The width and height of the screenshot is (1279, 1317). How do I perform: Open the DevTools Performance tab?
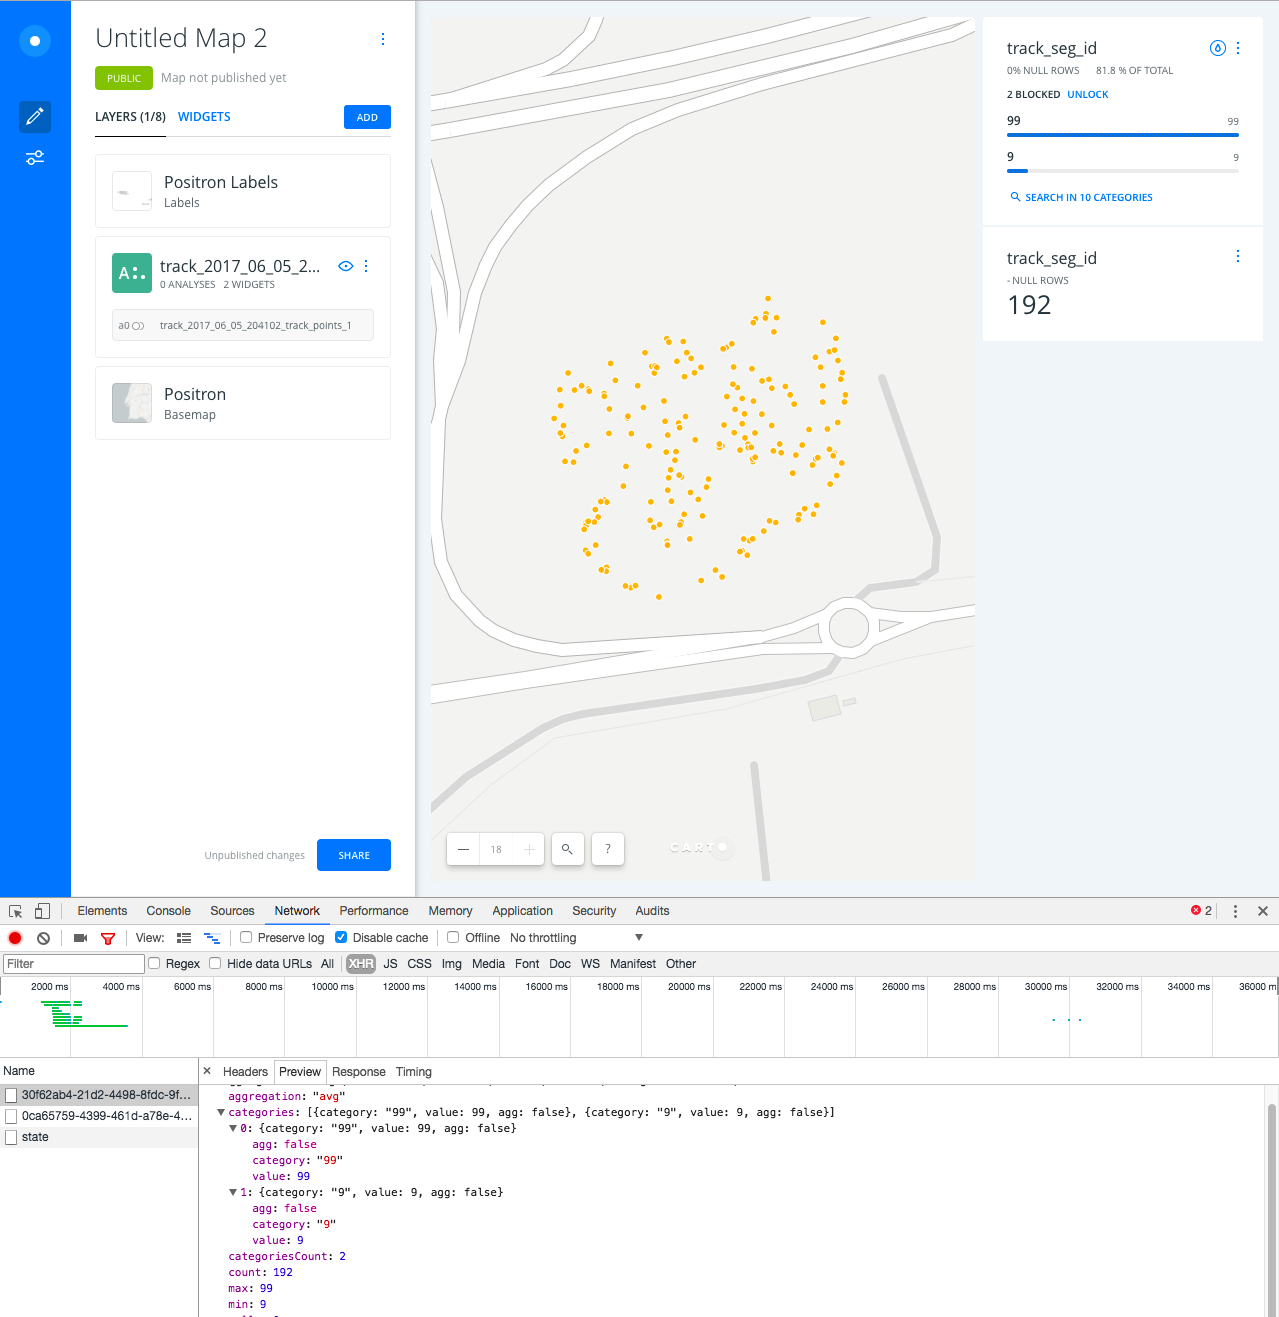374,911
